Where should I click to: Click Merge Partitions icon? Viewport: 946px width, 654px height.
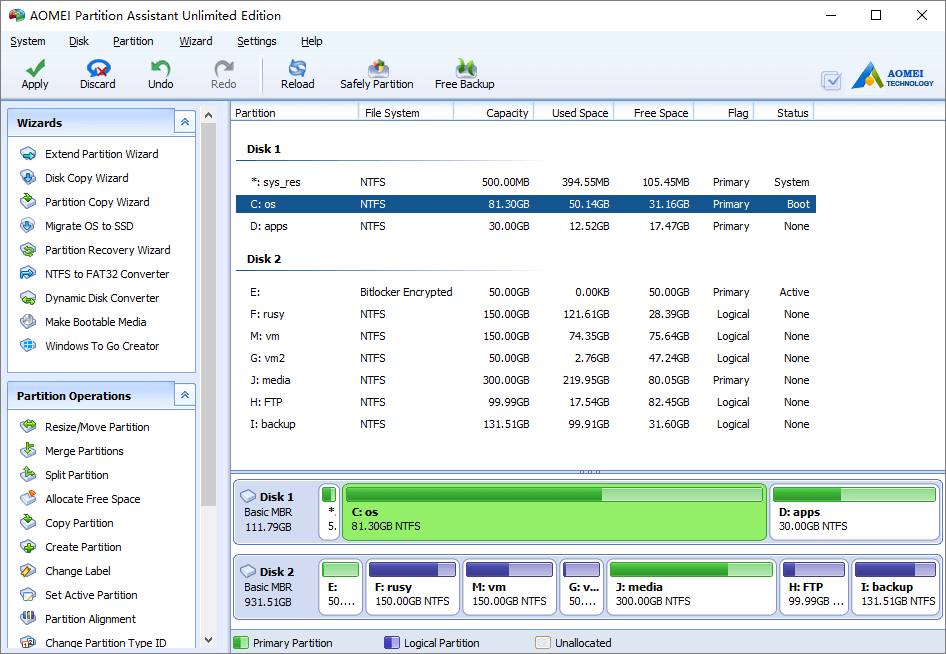click(28, 451)
